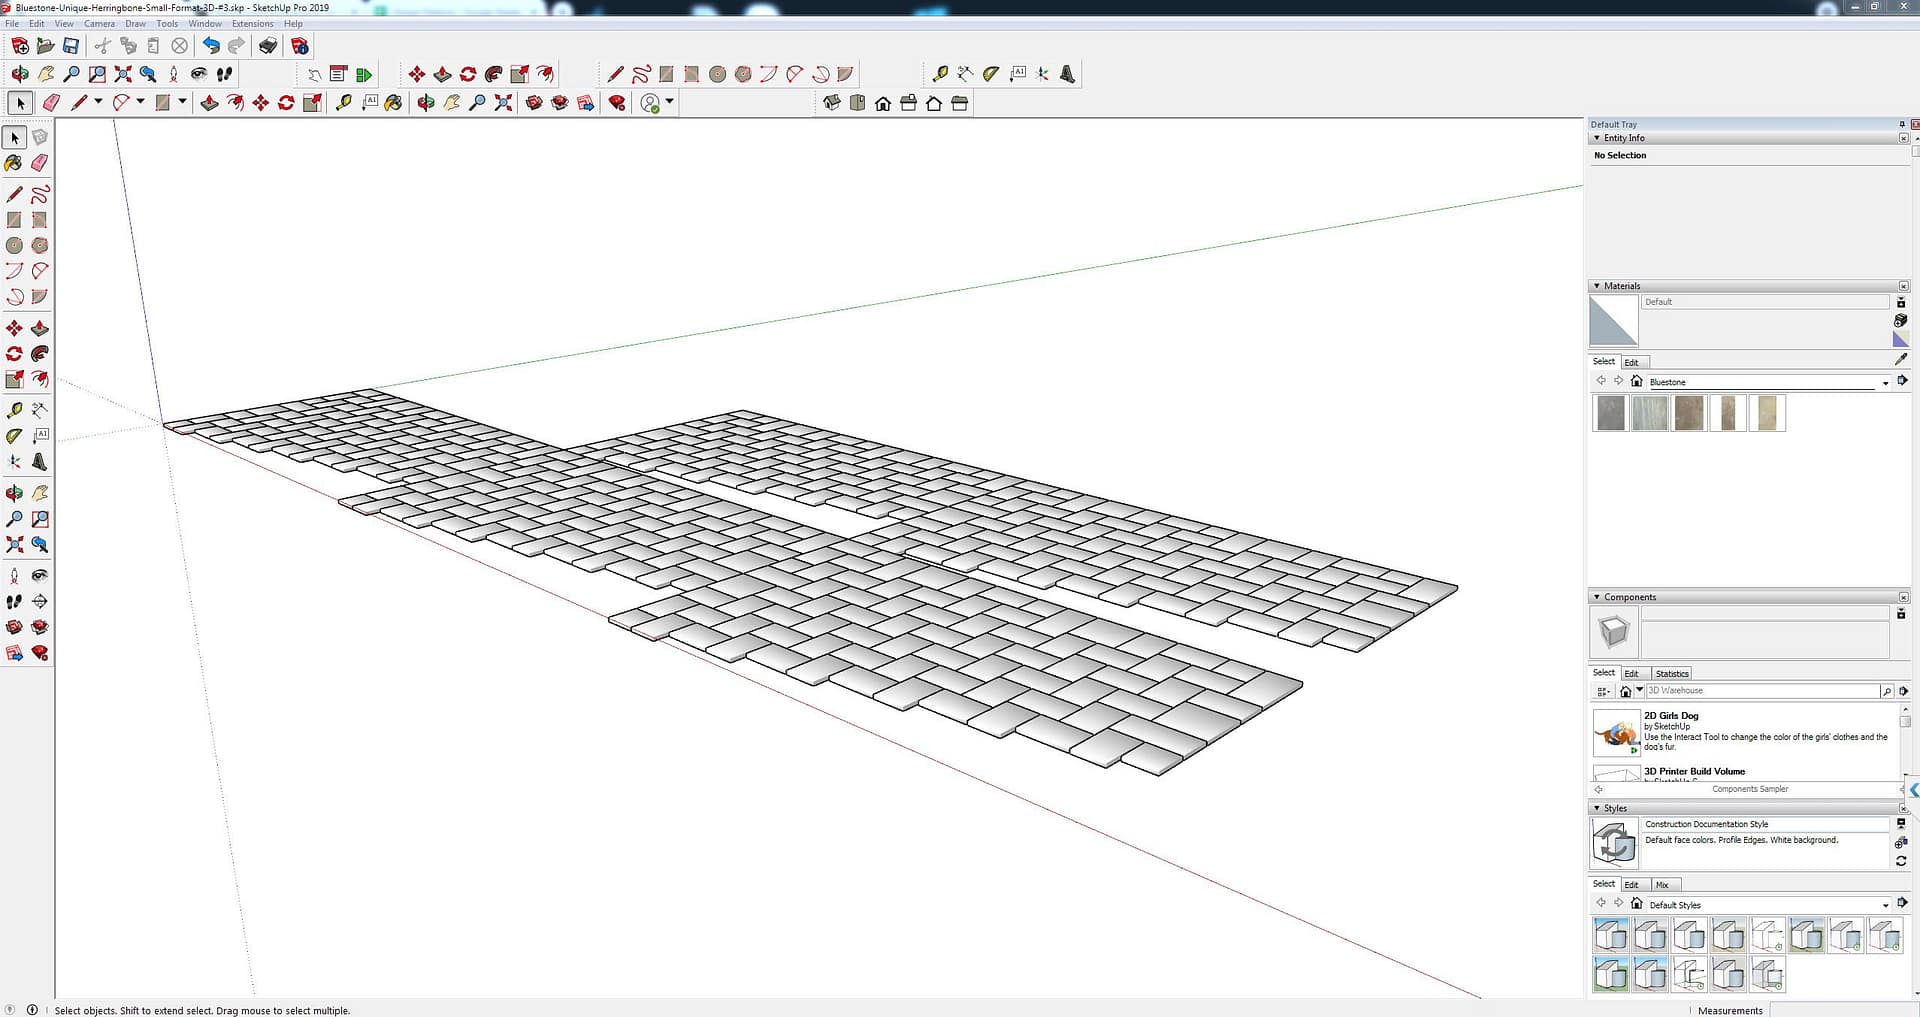Image resolution: width=1920 pixels, height=1017 pixels.
Task: Open the Bluestone materials collection dropdown
Action: (1885, 383)
